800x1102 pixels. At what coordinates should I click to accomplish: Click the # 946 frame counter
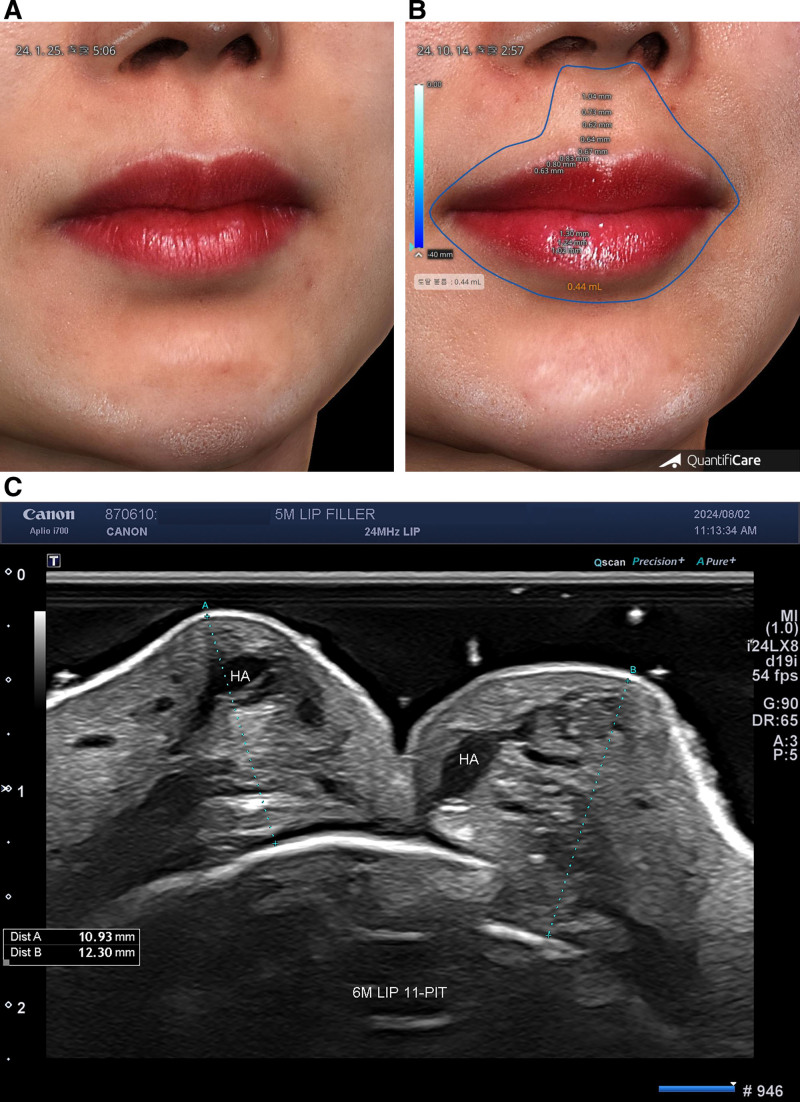pyautogui.click(x=763, y=1091)
